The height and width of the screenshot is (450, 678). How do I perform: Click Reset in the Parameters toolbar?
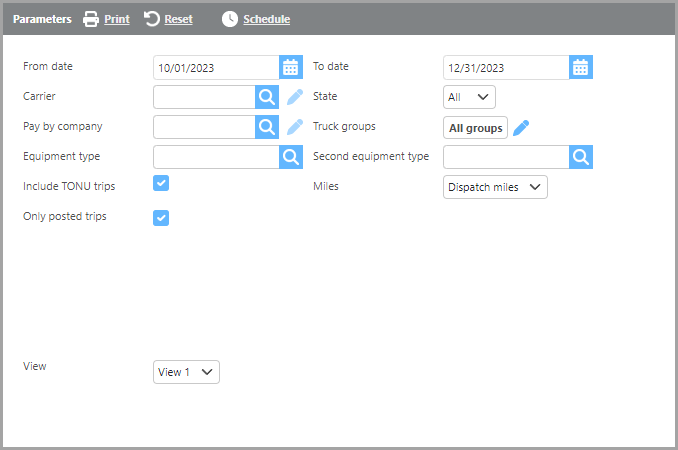168,19
